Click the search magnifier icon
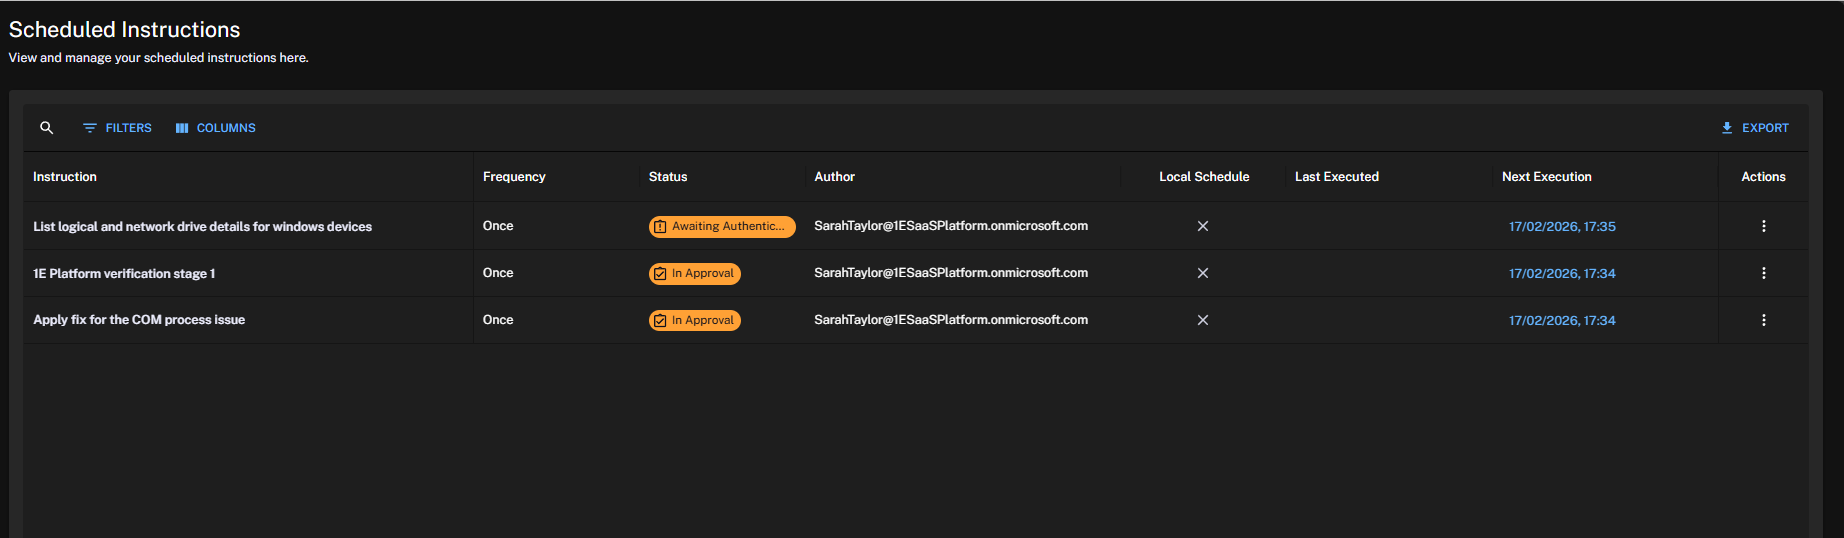Viewport: 1844px width, 538px height. [46, 128]
